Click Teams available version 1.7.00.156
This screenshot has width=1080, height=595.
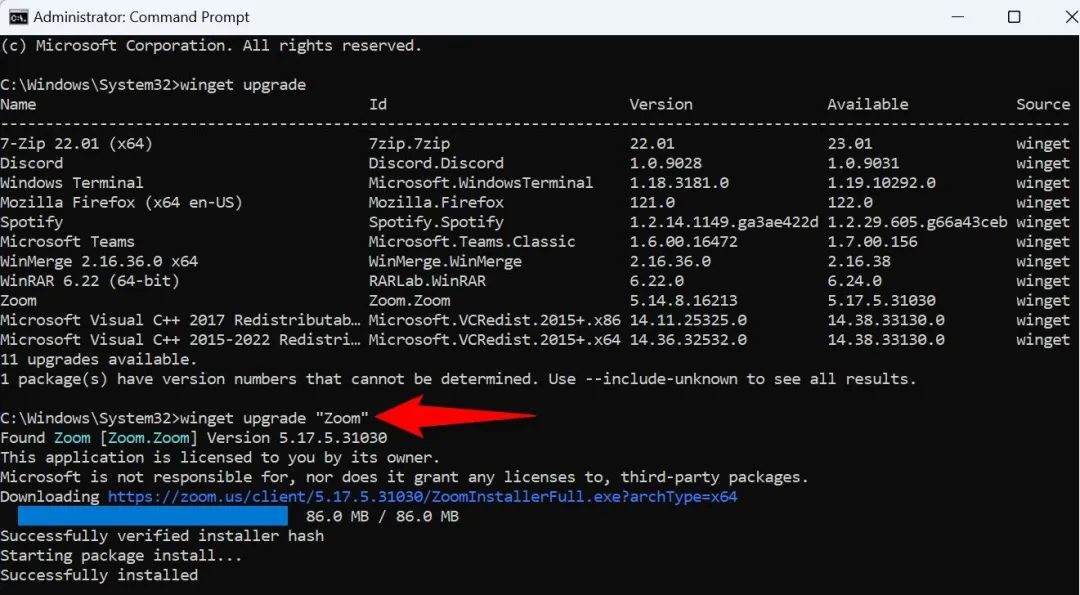pyautogui.click(x=873, y=242)
